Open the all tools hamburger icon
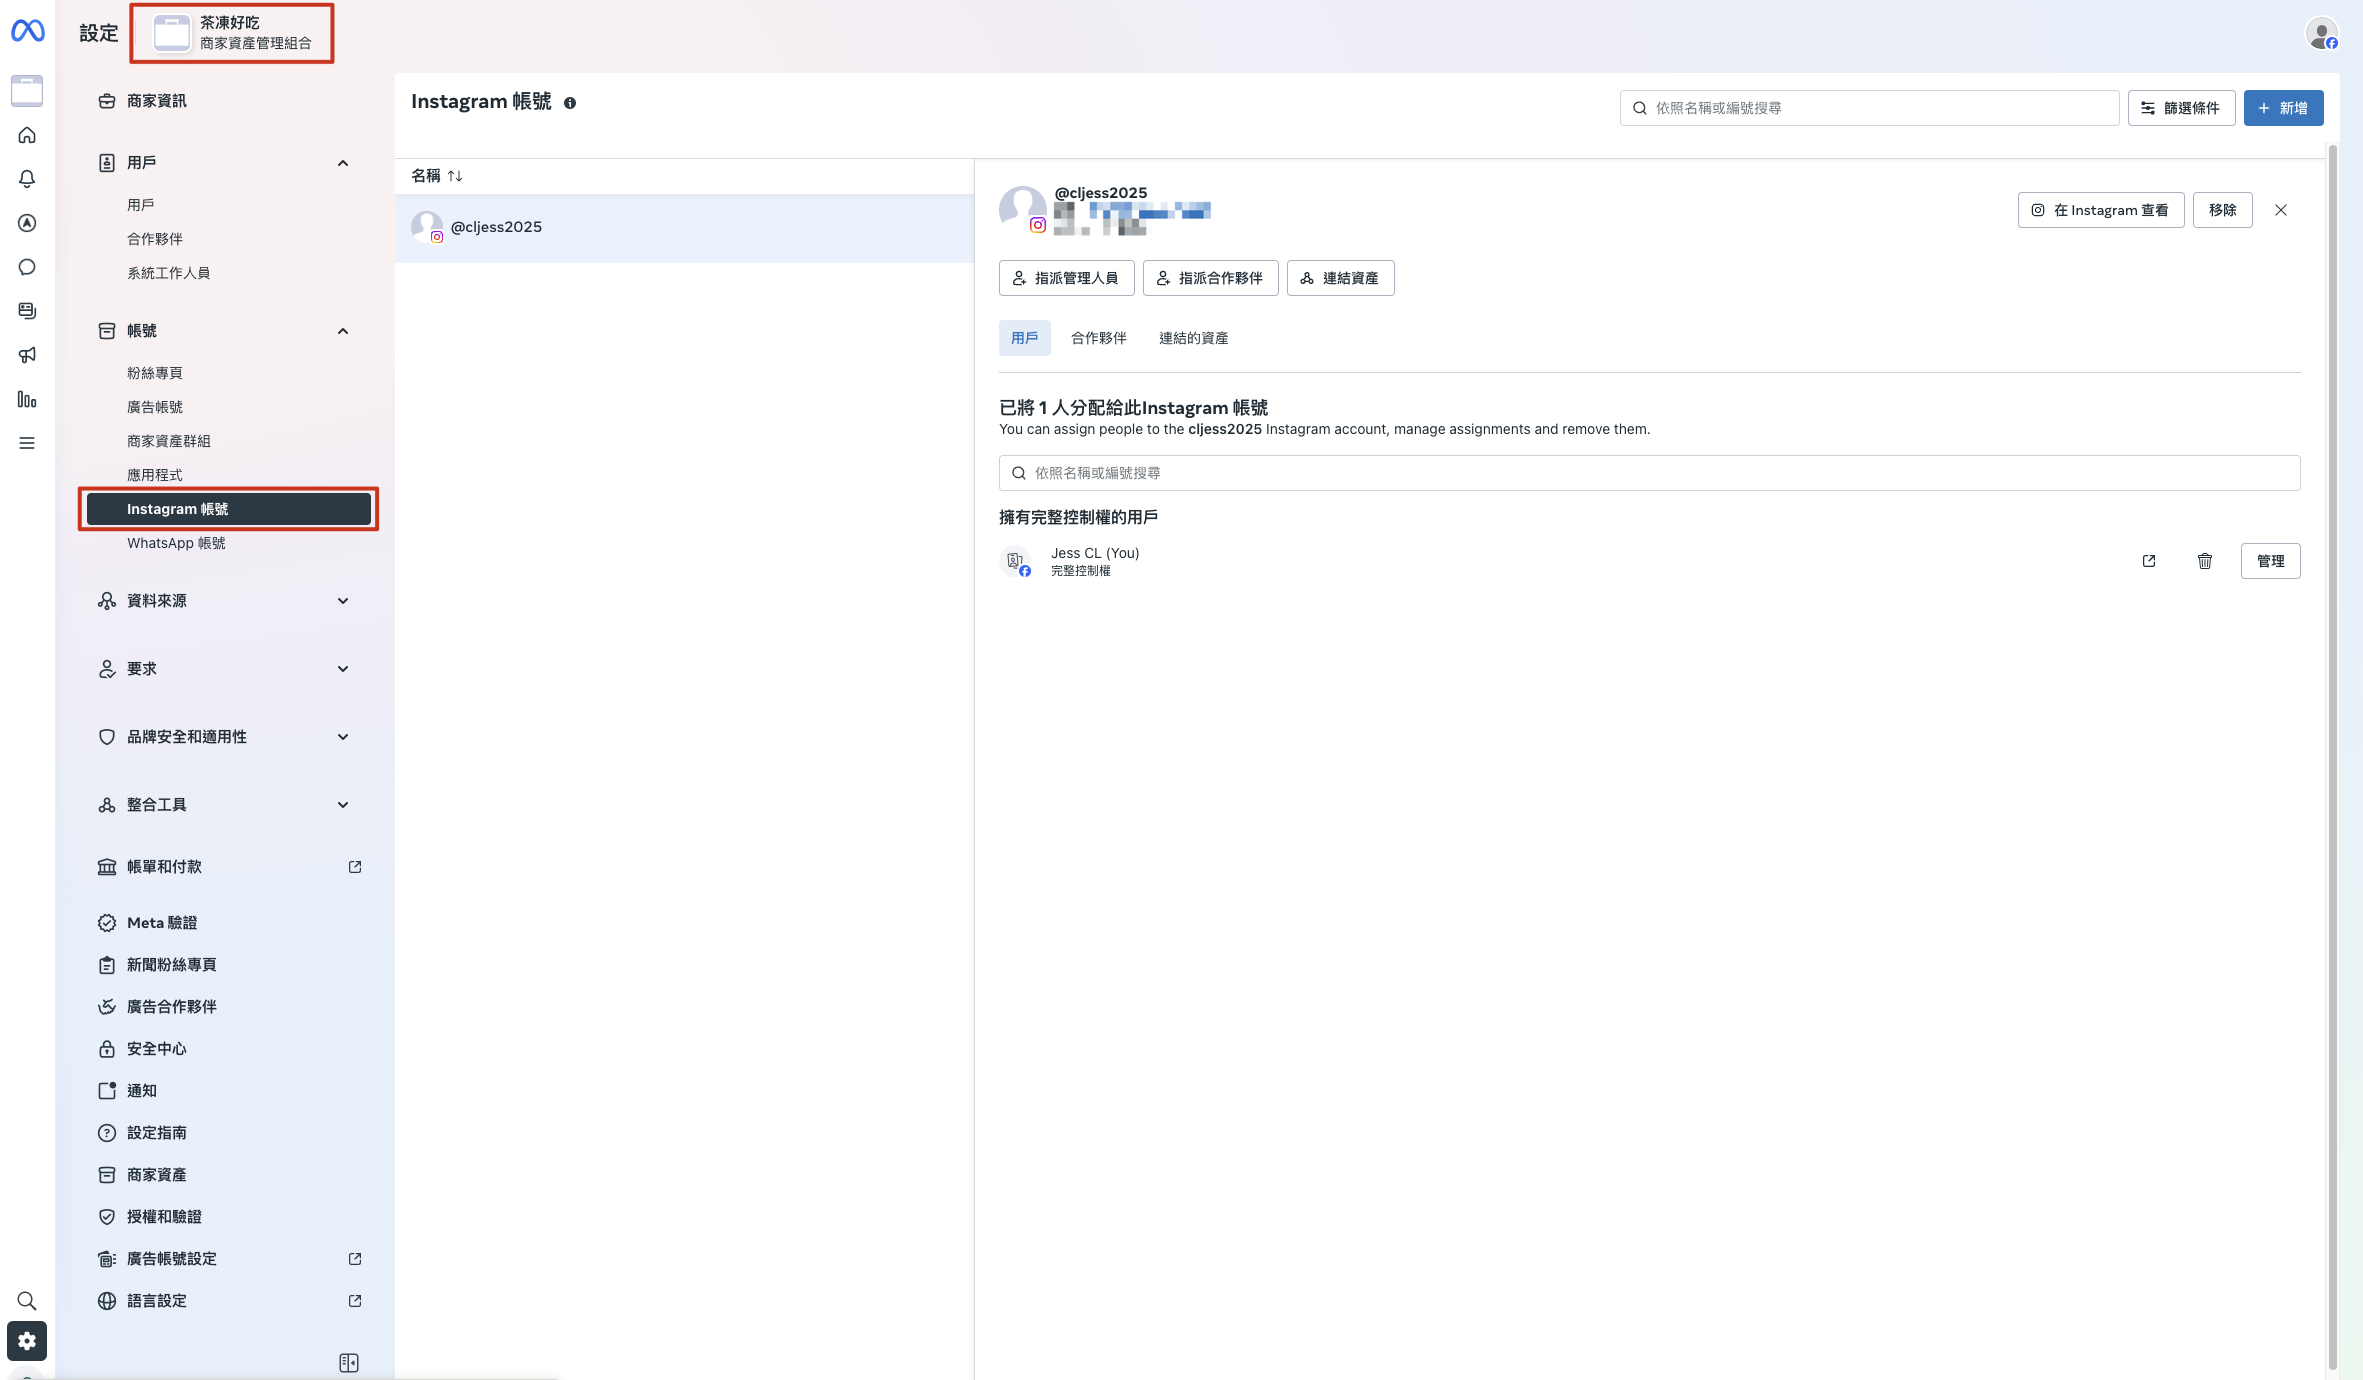 [x=27, y=443]
